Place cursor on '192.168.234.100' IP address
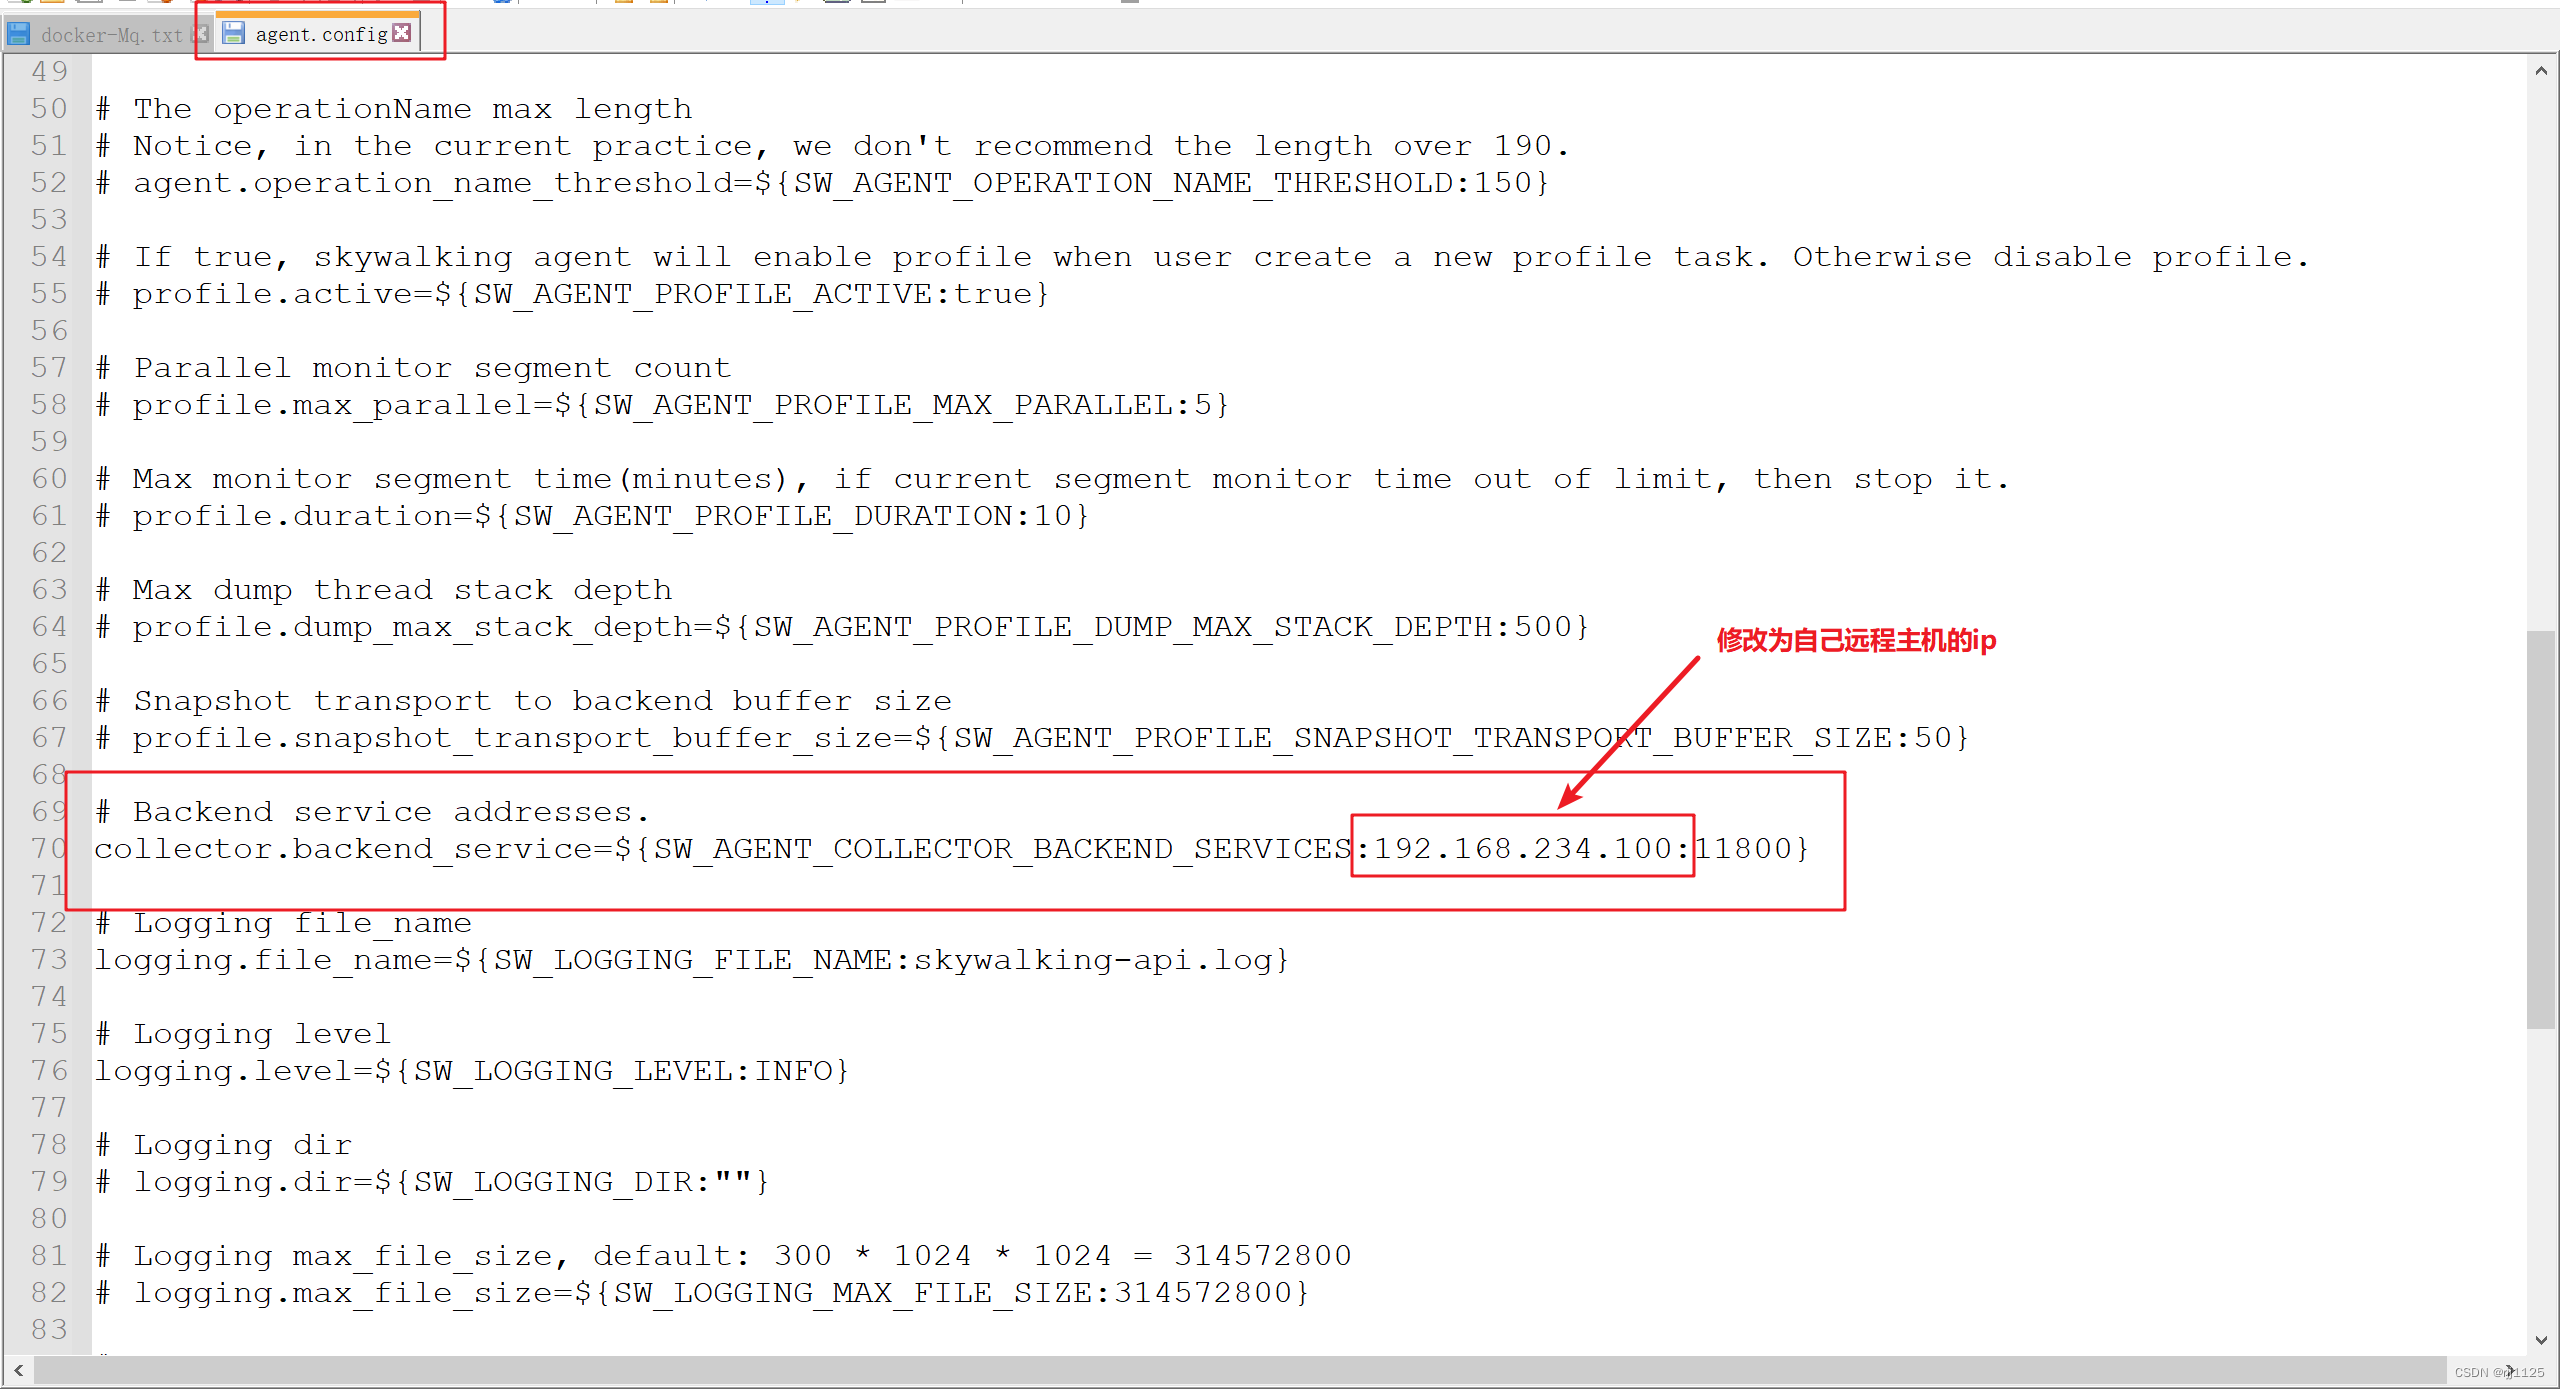This screenshot has width=2560, height=1389. point(1522,849)
